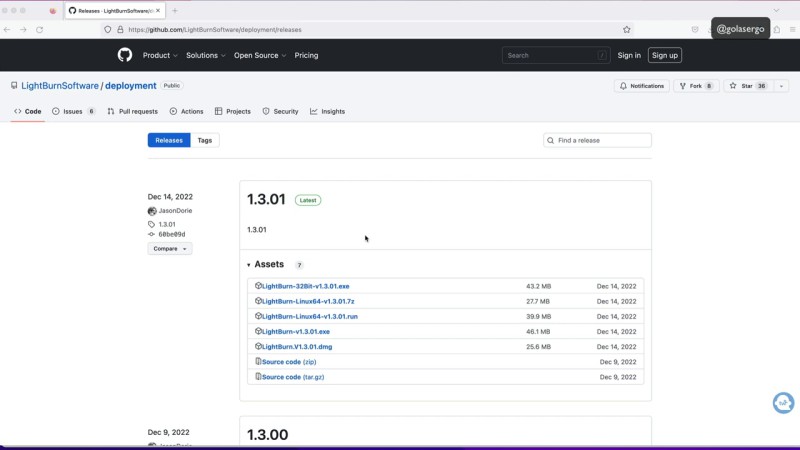800x450 pixels.
Task: Click the browser reload icon
Action: tap(39, 30)
